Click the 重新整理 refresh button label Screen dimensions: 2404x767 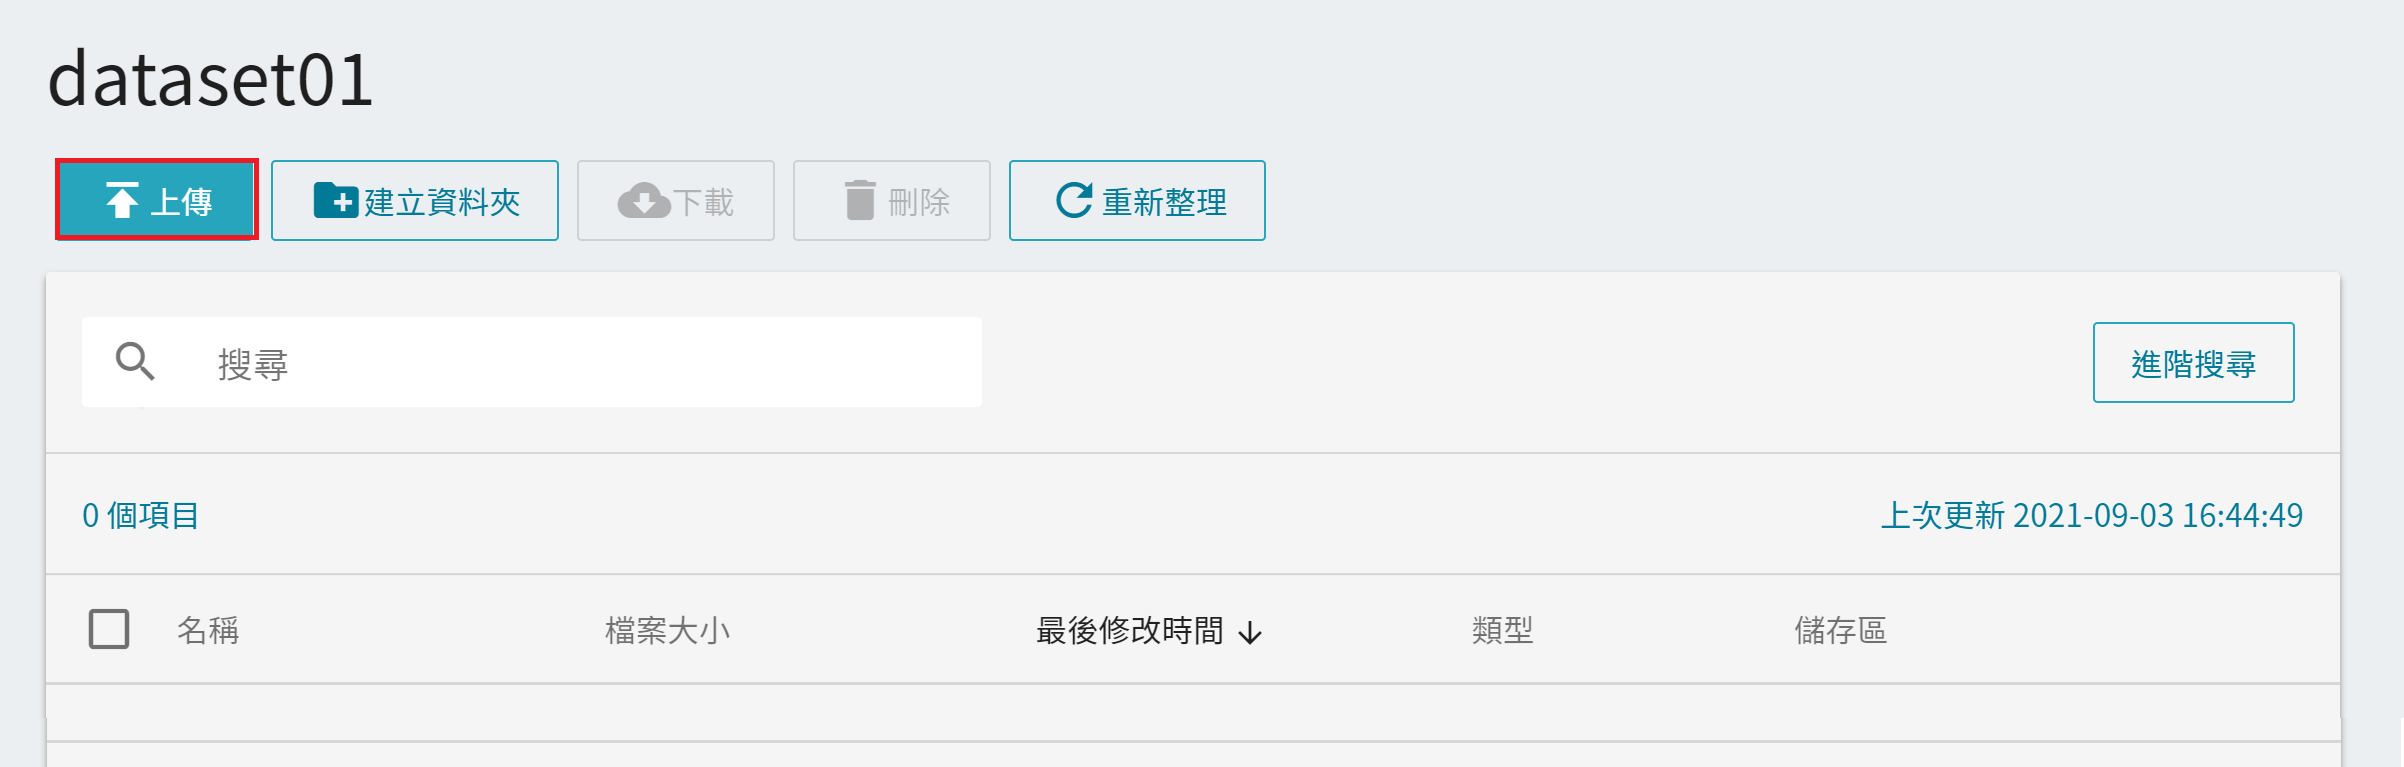1164,202
